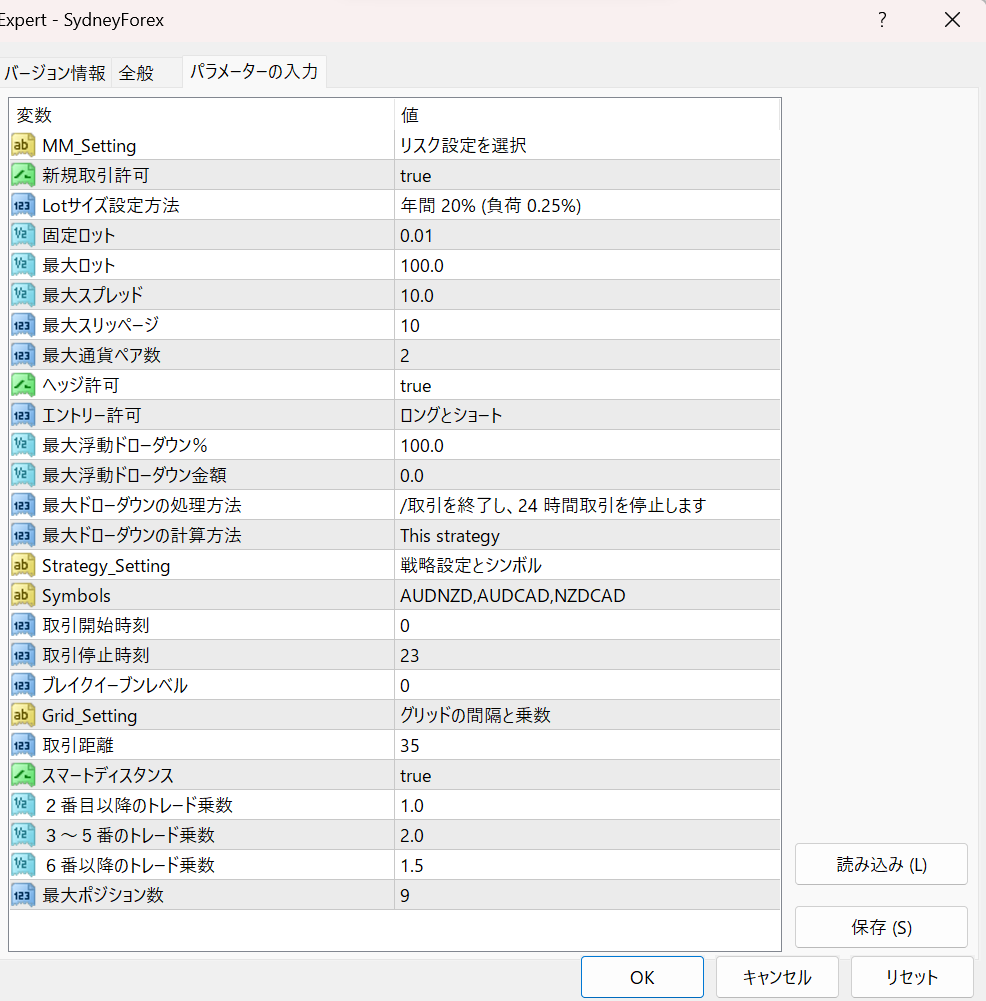Click the double icon beside 最大浮動ドローダウン%

click(x=22, y=445)
